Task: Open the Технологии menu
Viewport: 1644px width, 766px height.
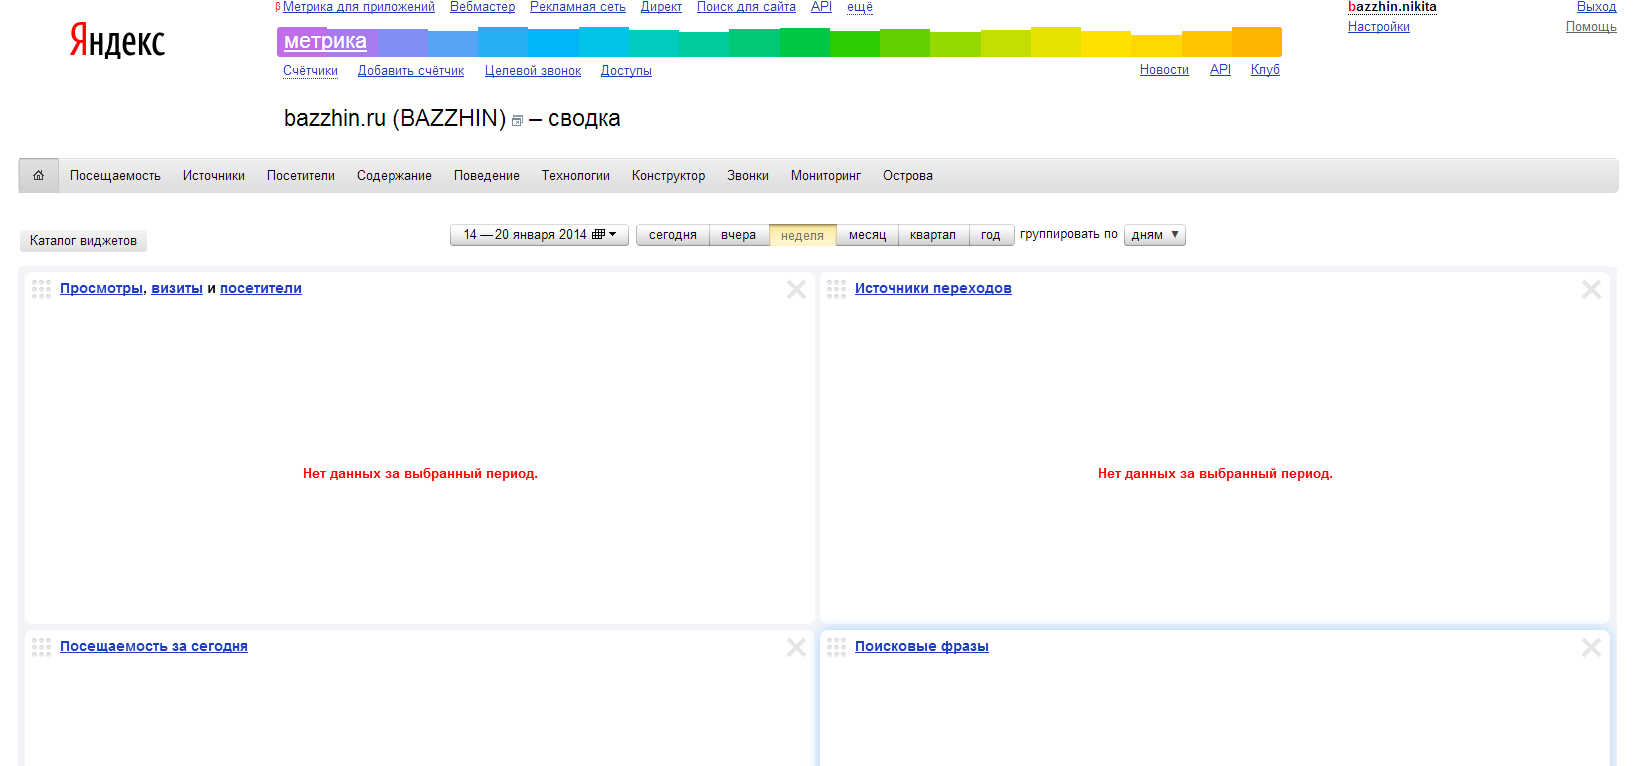Action: click(x=576, y=176)
